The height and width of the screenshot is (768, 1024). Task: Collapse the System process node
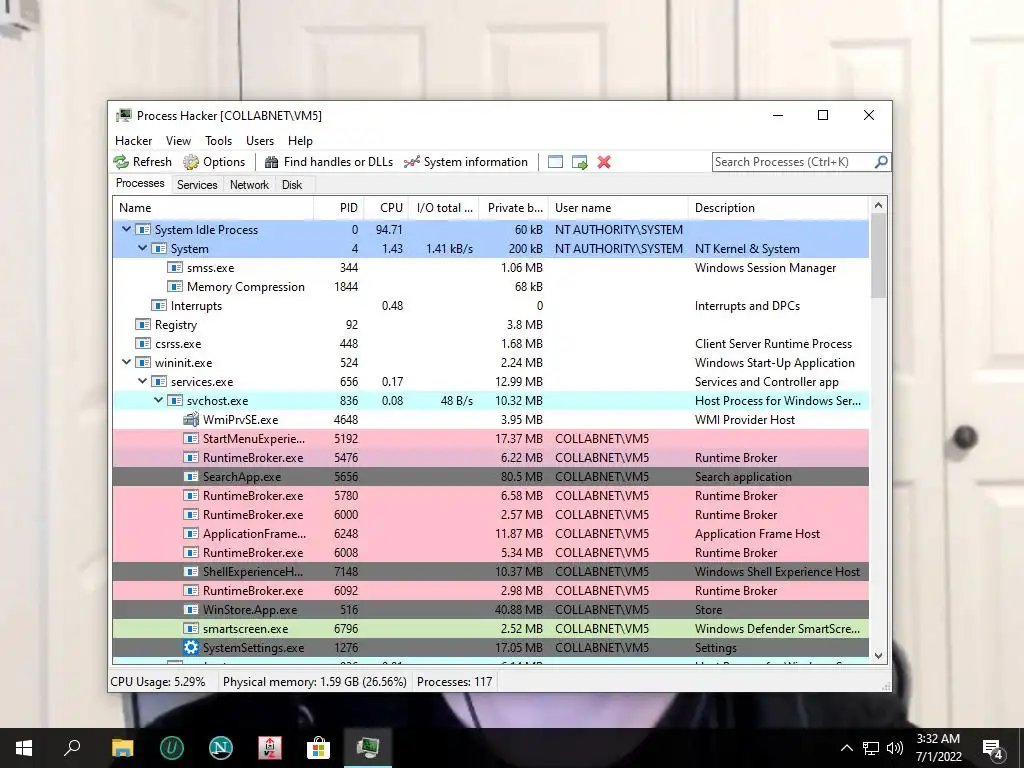pos(142,248)
